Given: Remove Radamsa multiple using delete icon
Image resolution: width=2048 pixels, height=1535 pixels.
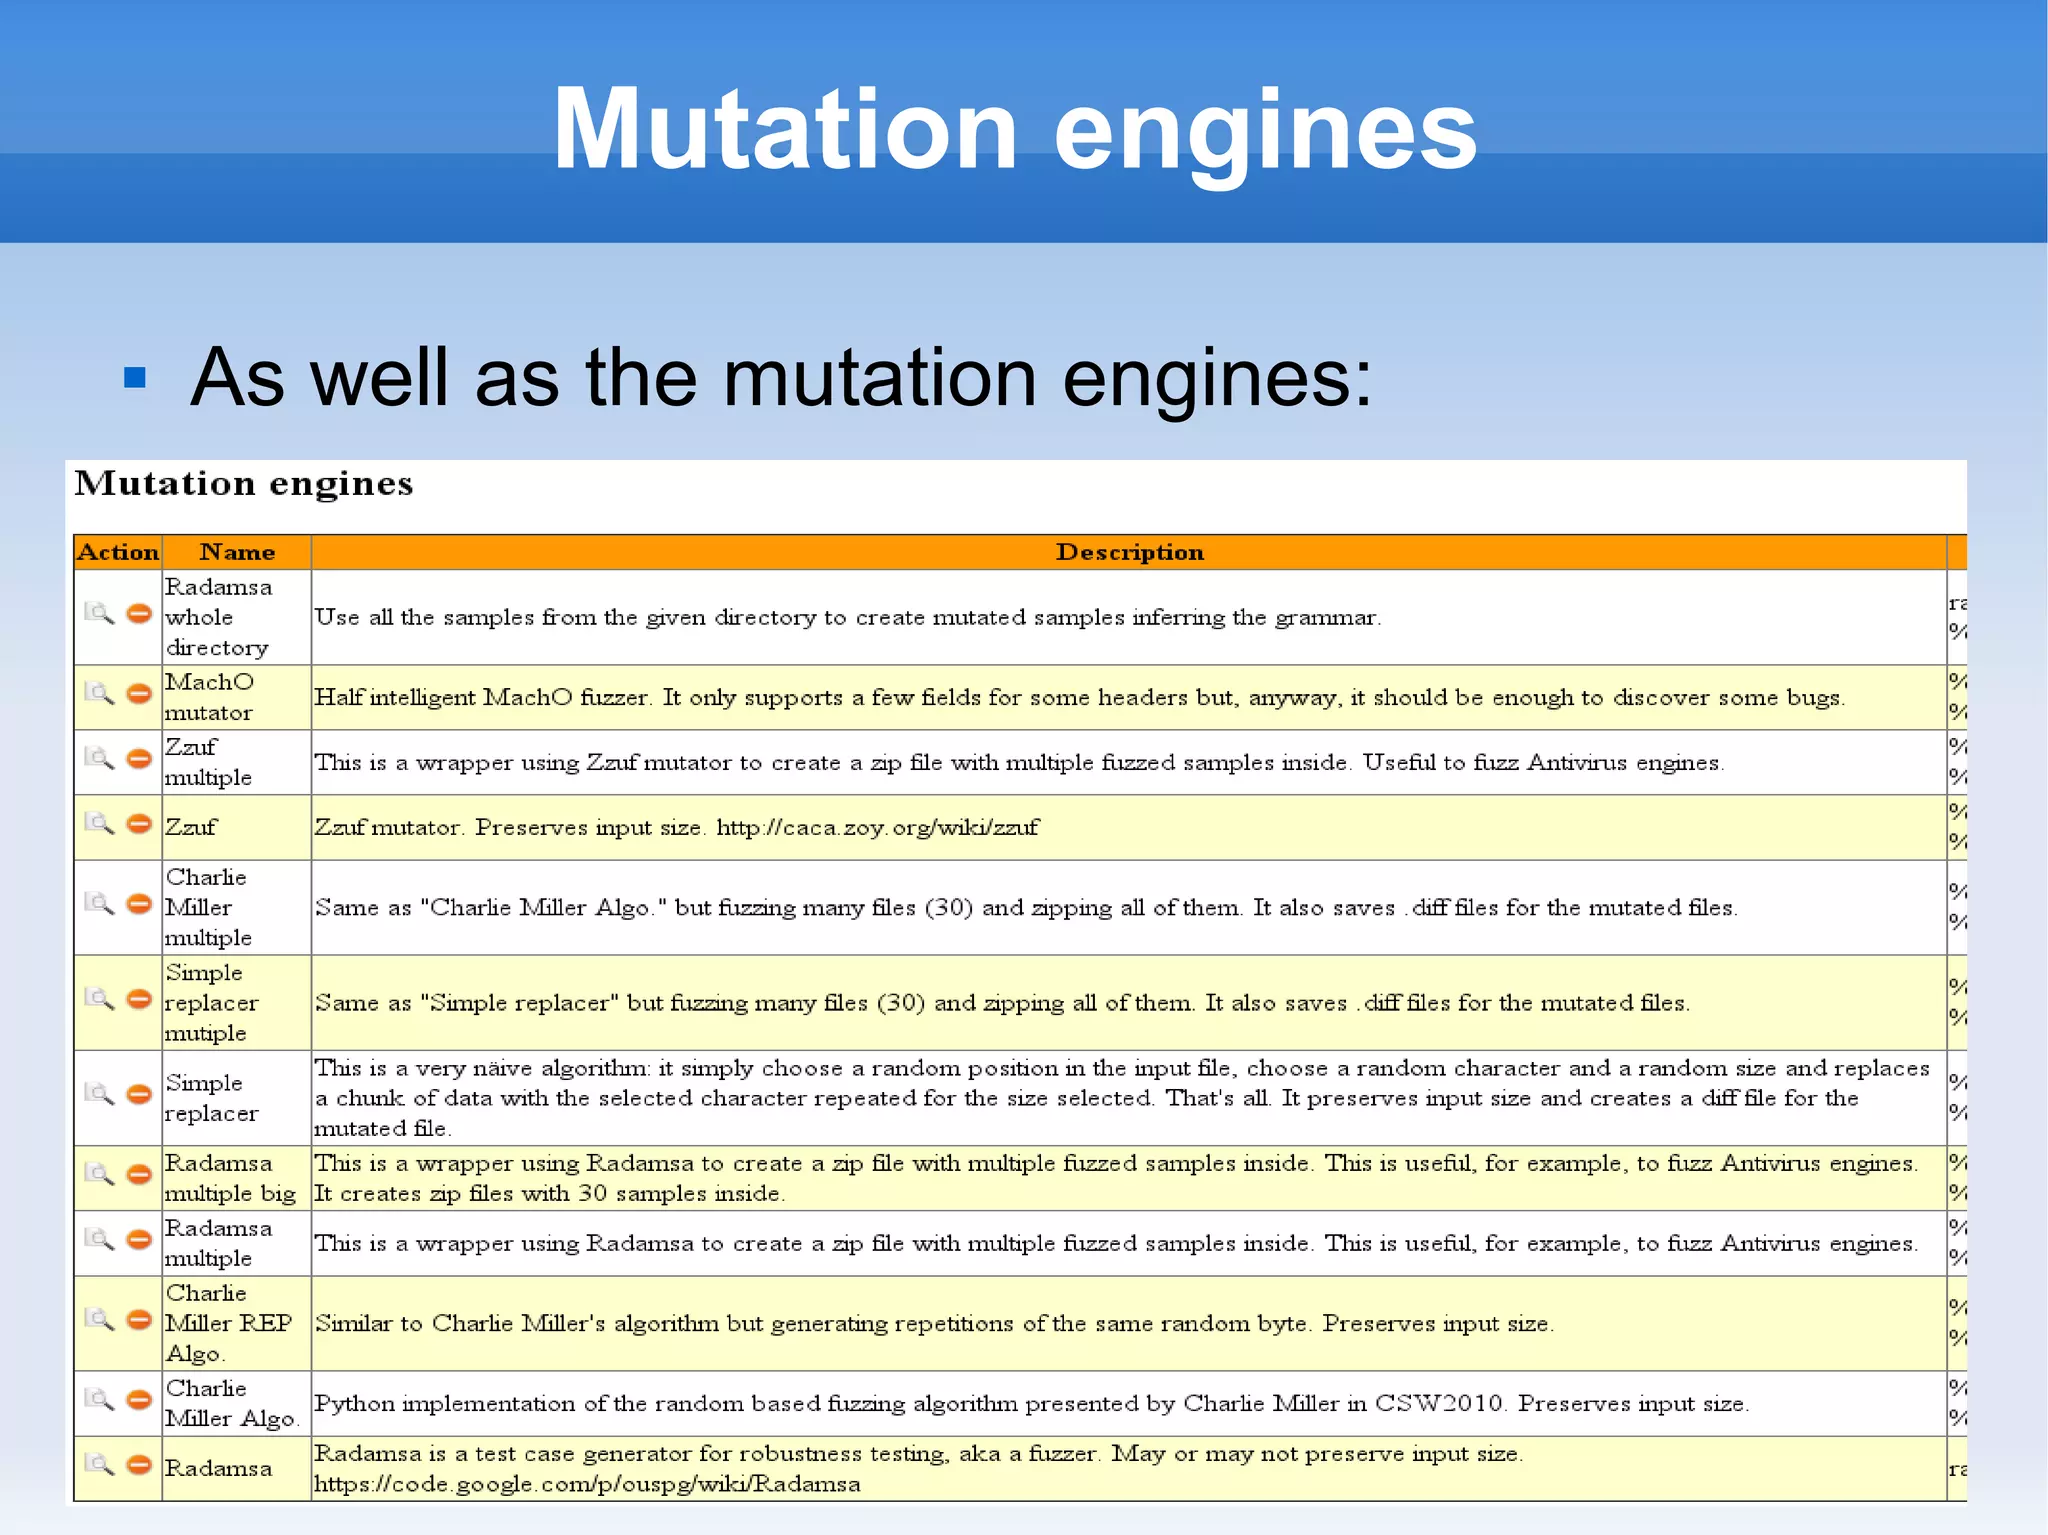Looking at the screenshot, I should click(139, 1240).
